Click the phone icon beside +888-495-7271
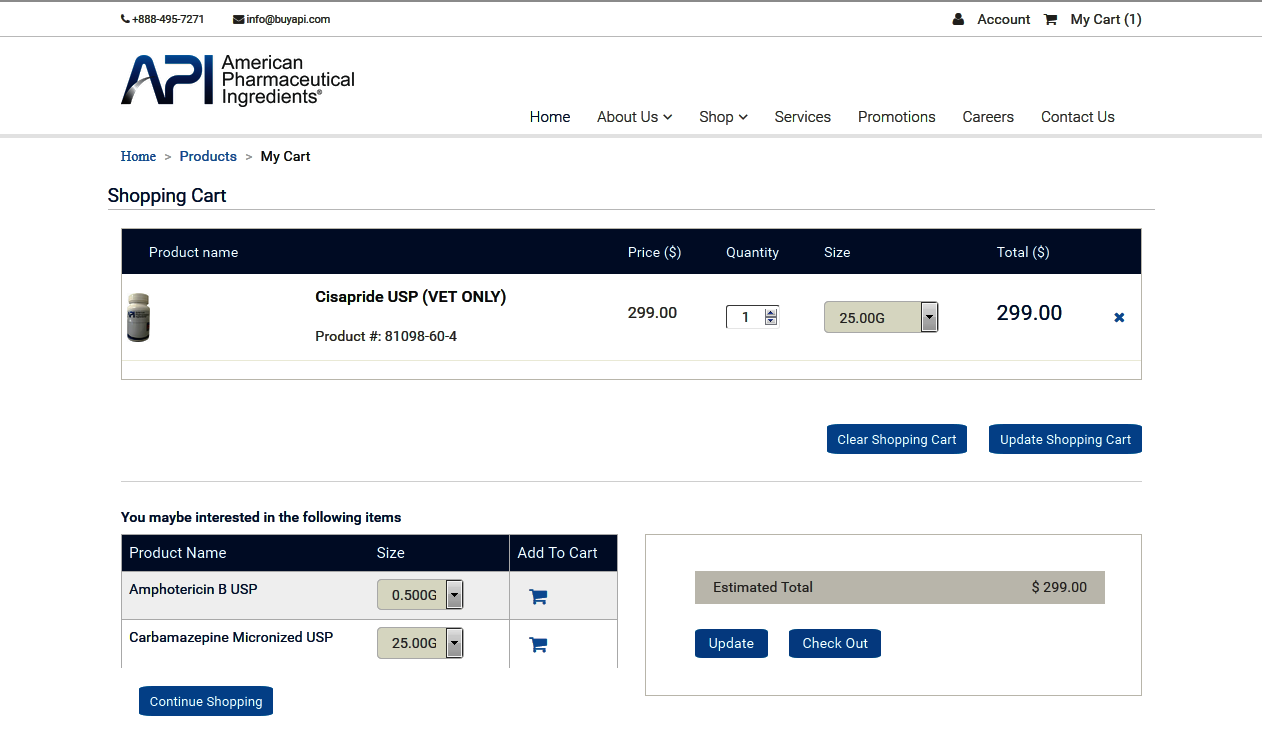This screenshot has height=743, width=1262. coord(125,19)
